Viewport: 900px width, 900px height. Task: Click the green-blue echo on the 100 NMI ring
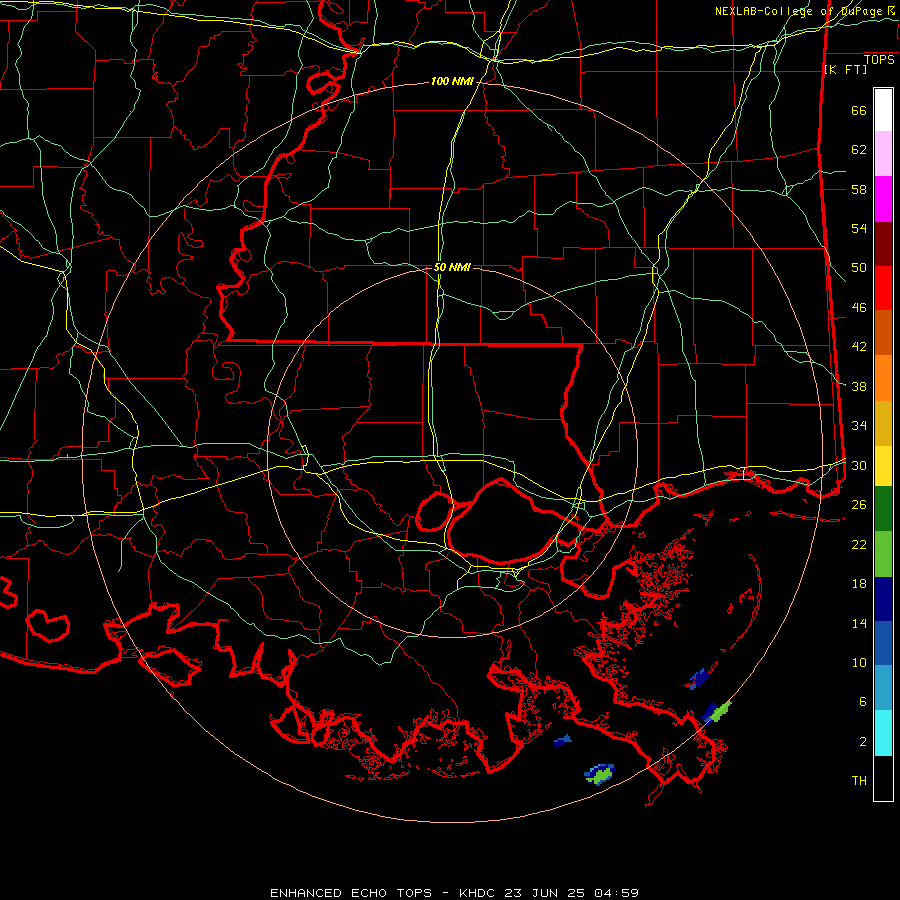click(x=716, y=712)
